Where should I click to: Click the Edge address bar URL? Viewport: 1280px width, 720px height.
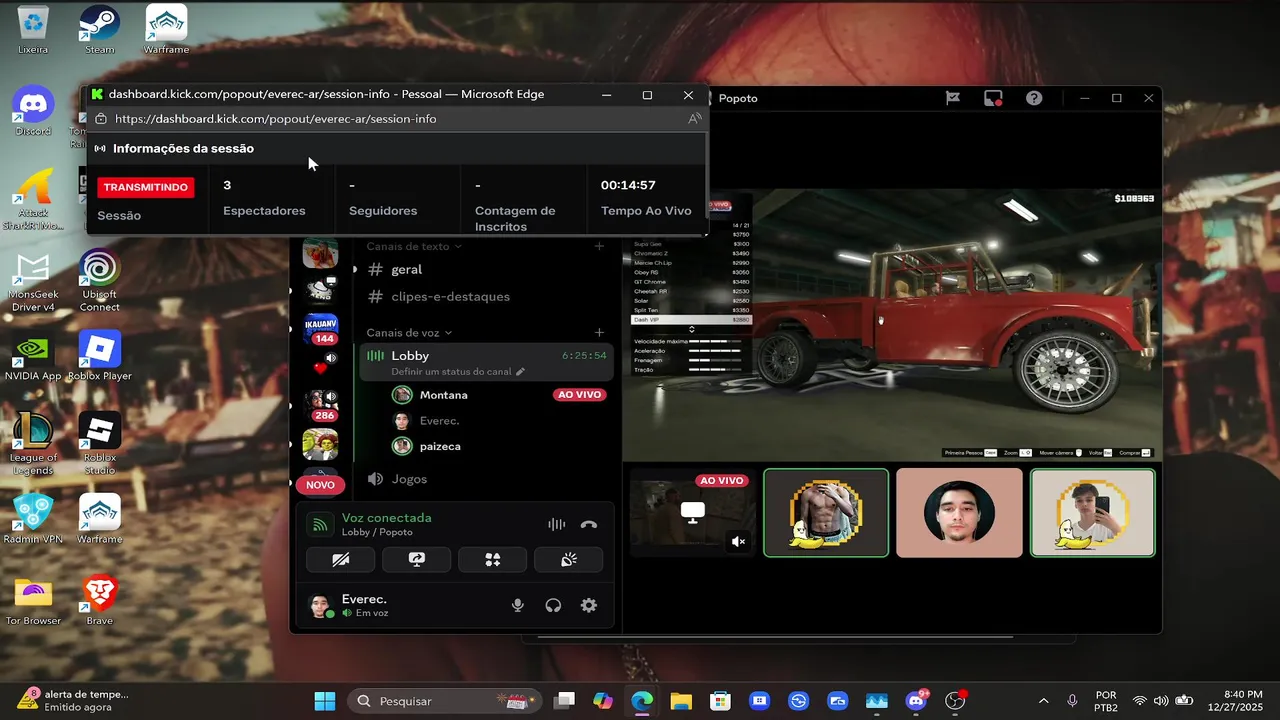[275, 119]
